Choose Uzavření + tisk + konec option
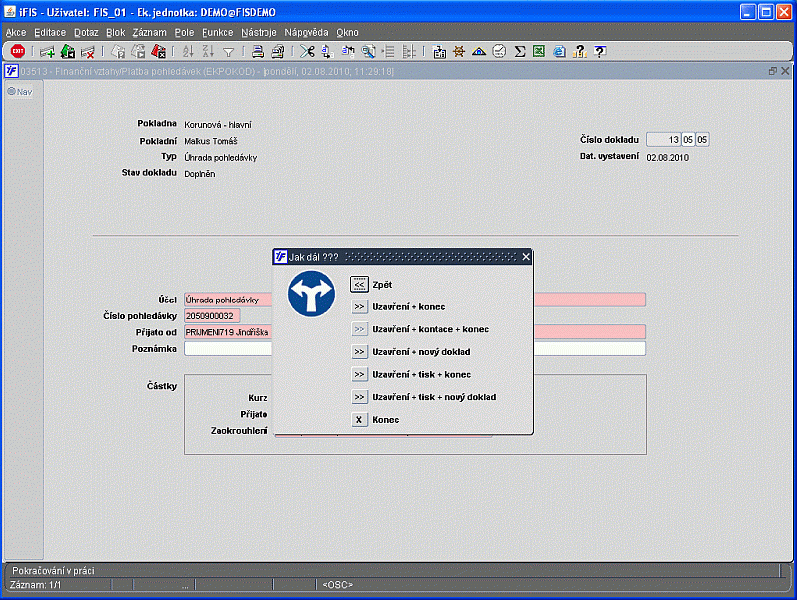 360,374
